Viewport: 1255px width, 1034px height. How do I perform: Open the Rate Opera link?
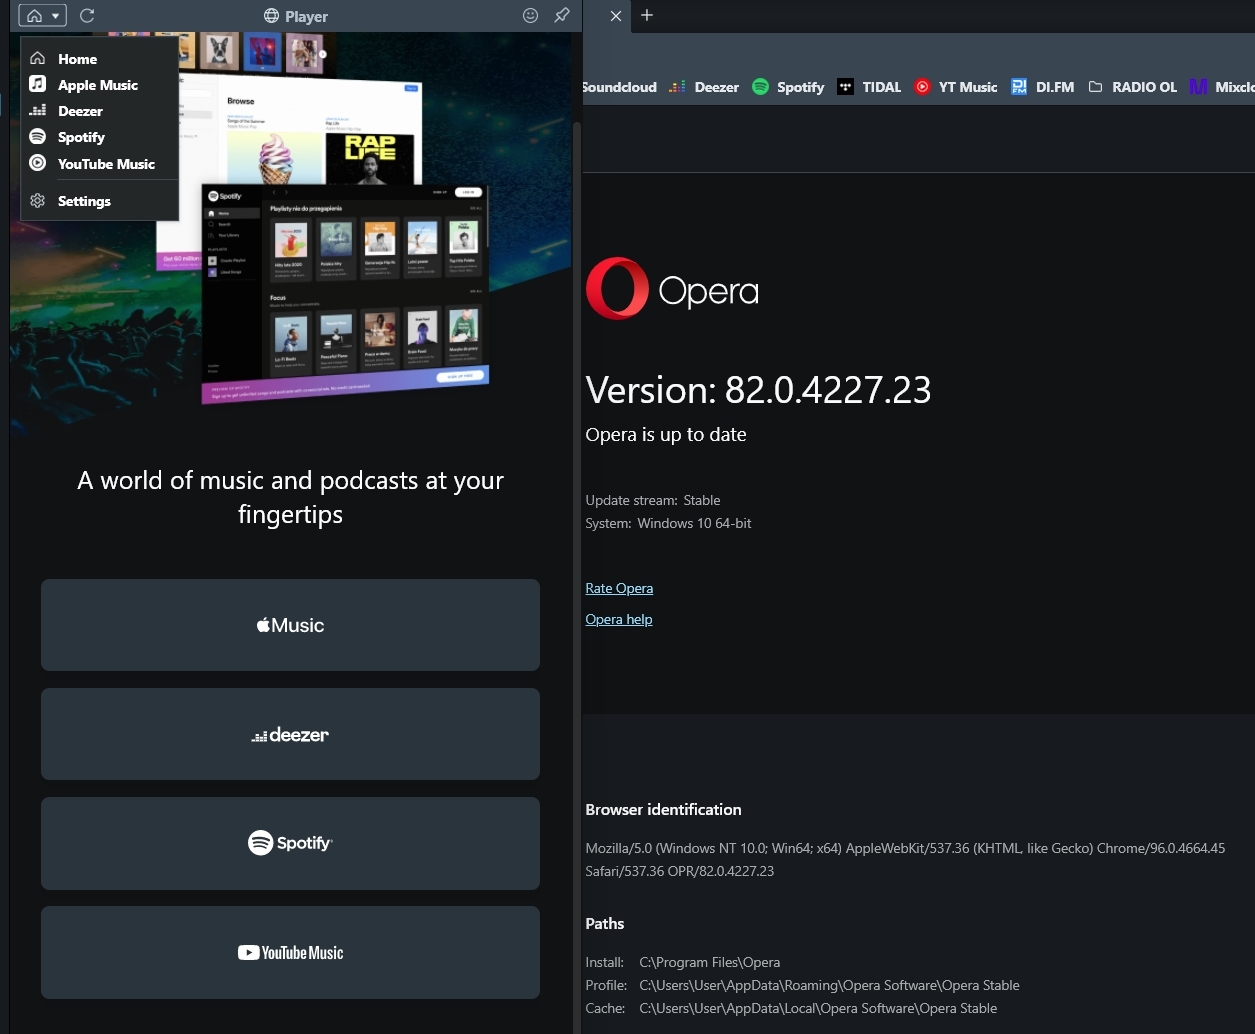(619, 588)
